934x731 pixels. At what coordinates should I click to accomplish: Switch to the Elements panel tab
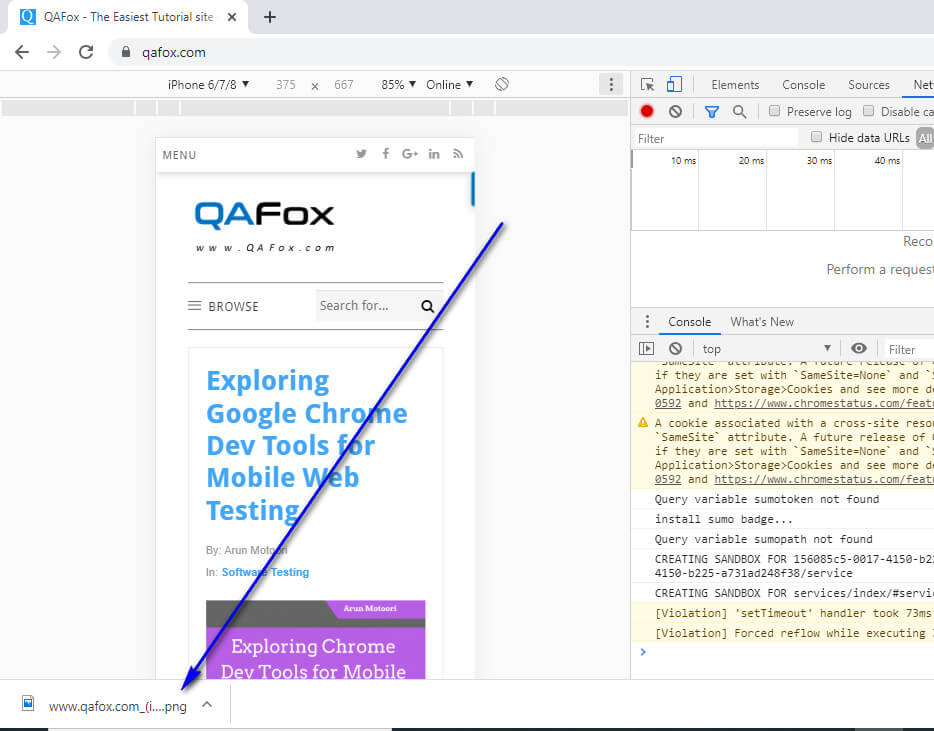[735, 85]
